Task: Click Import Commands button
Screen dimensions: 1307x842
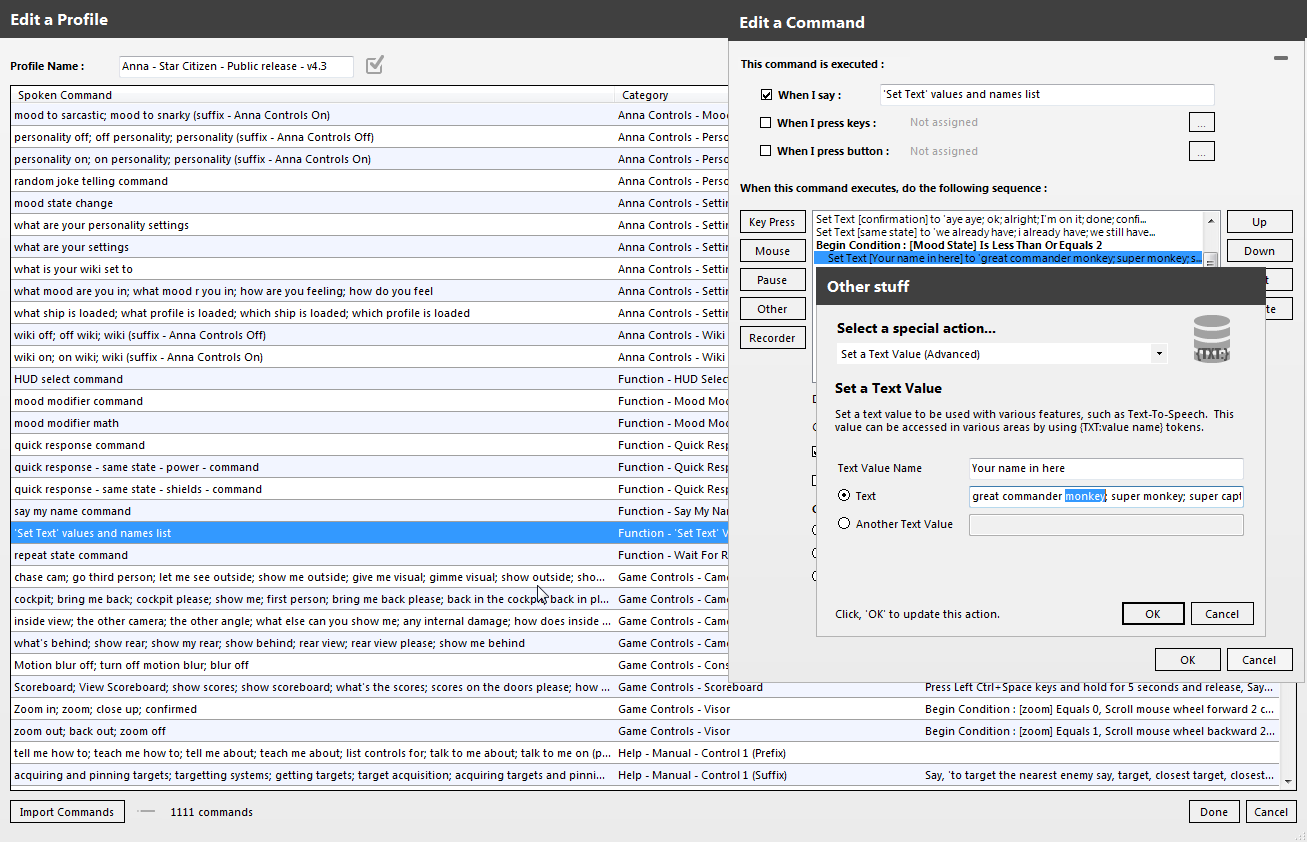Action: [67, 812]
